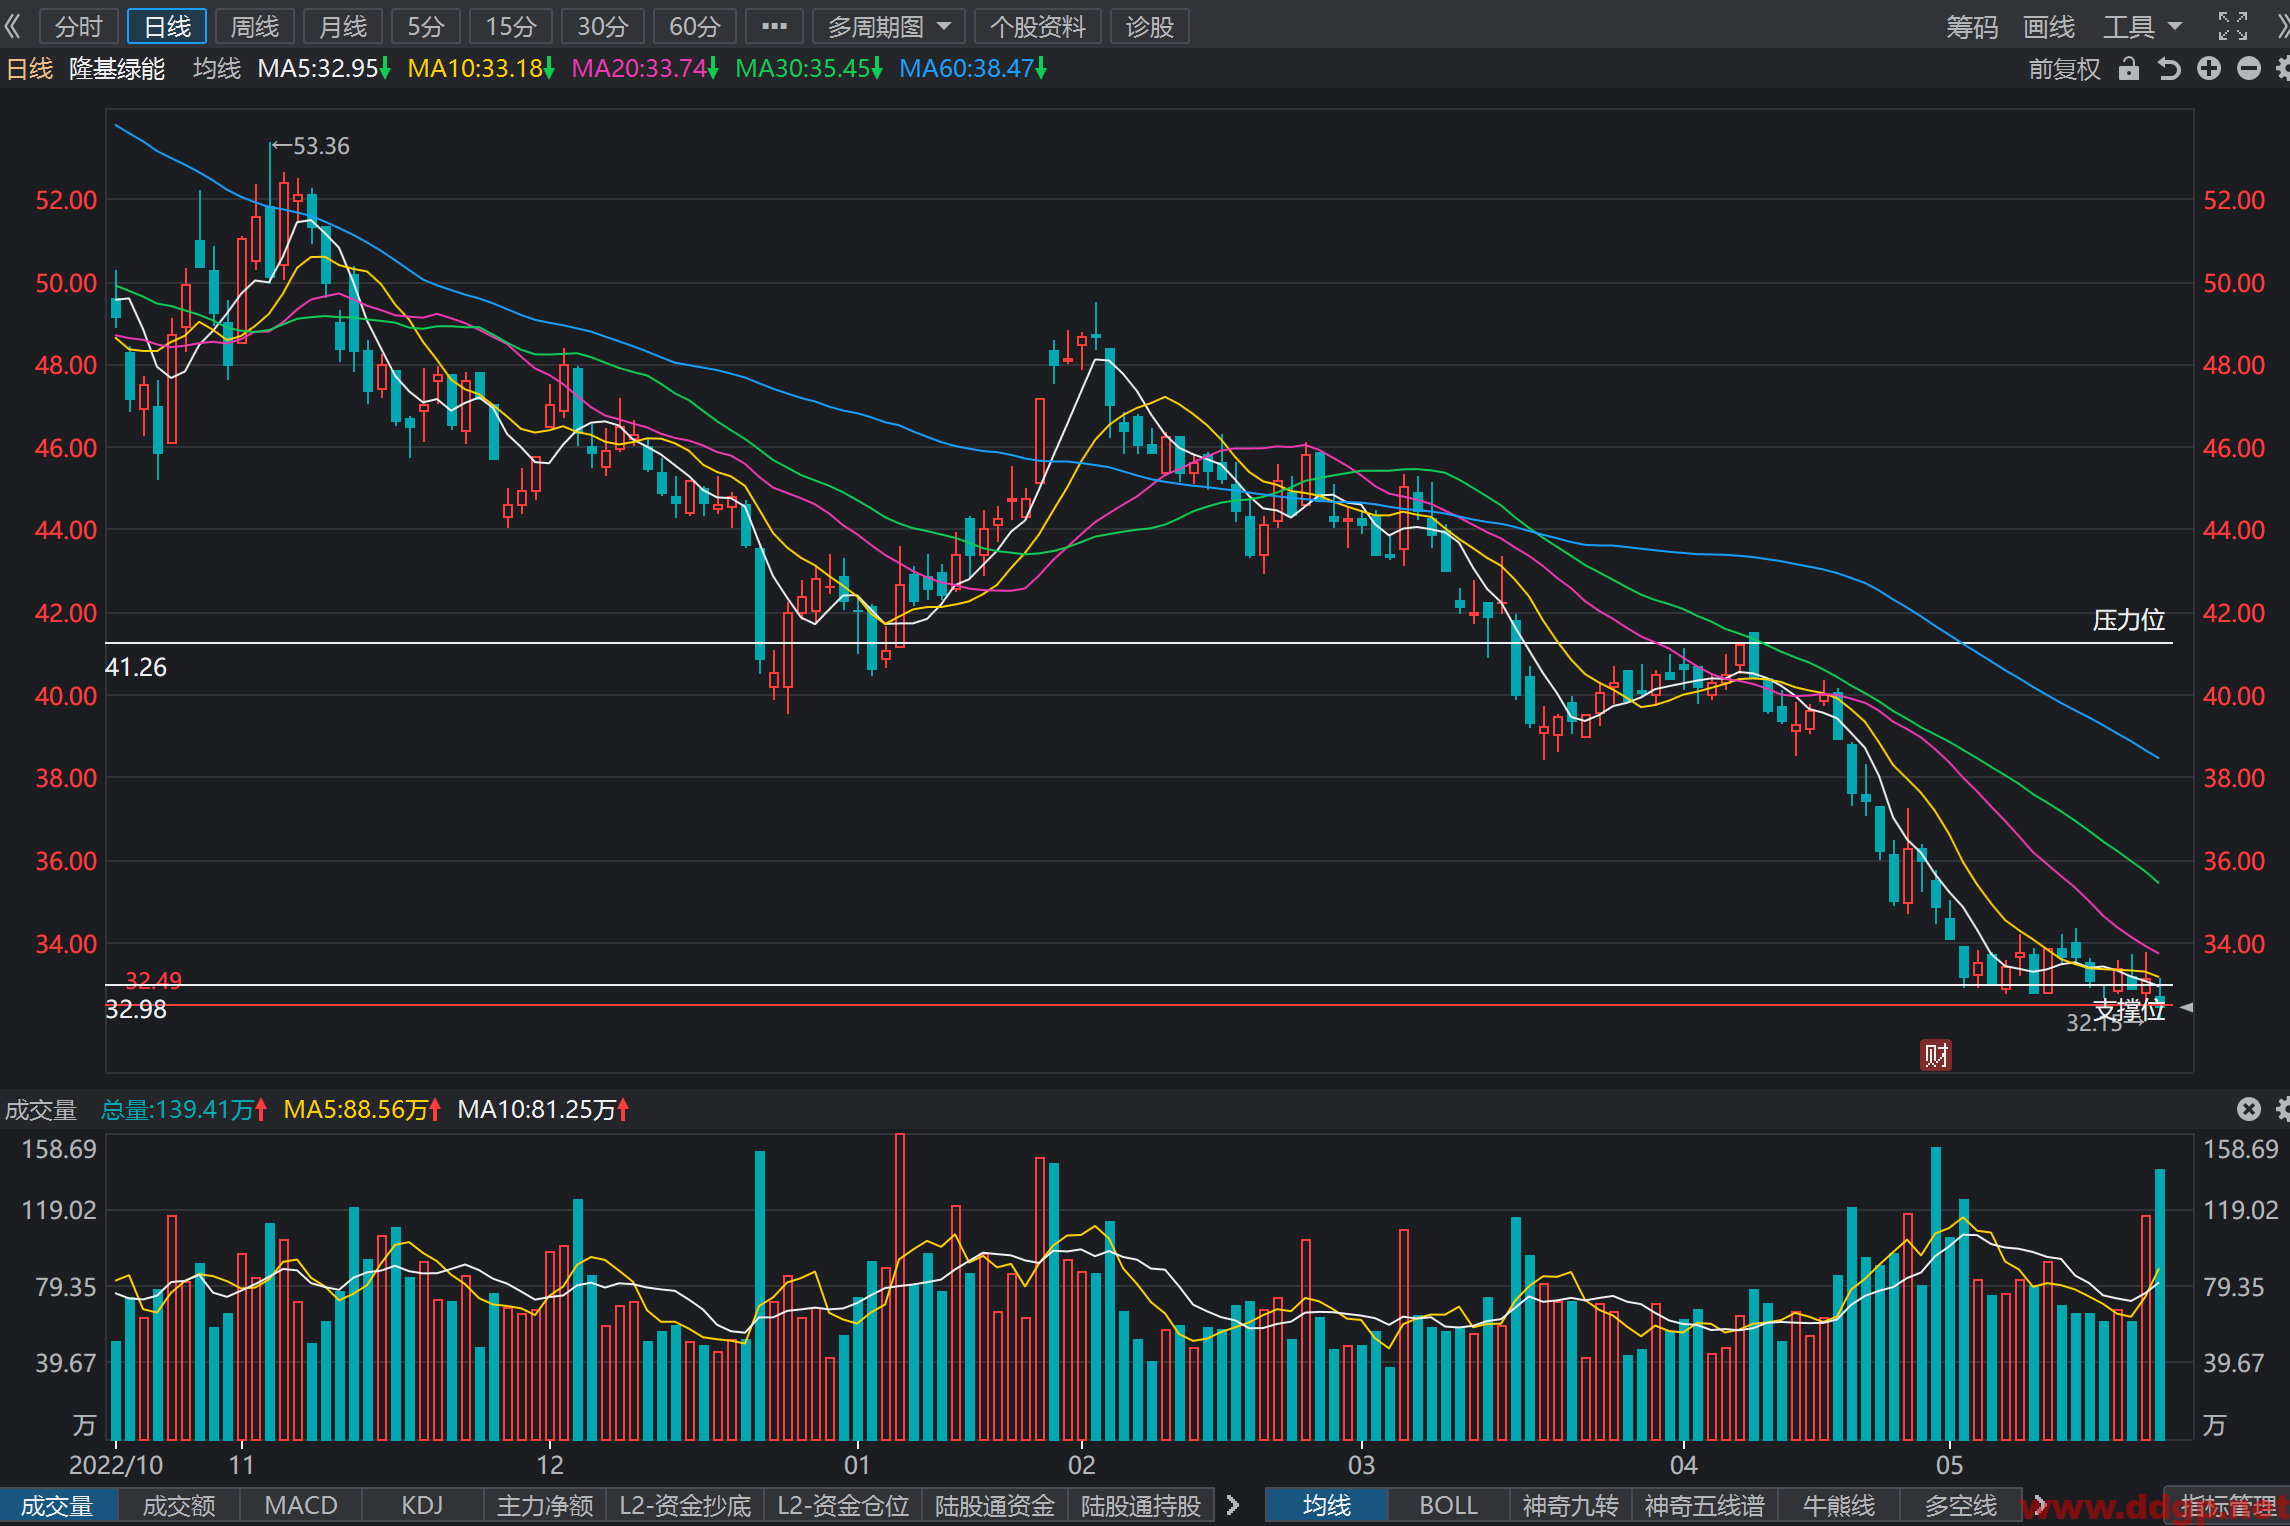
Task: Expand the 多周期图 dropdown
Action: click(888, 27)
